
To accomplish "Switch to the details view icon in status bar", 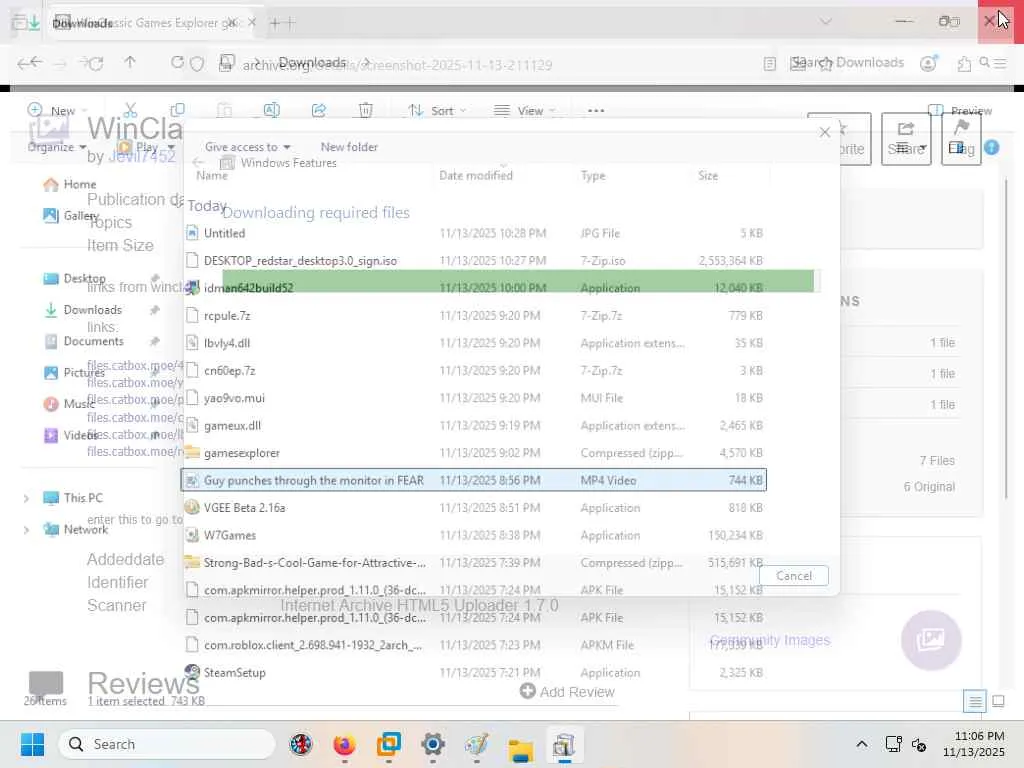I will [974, 701].
